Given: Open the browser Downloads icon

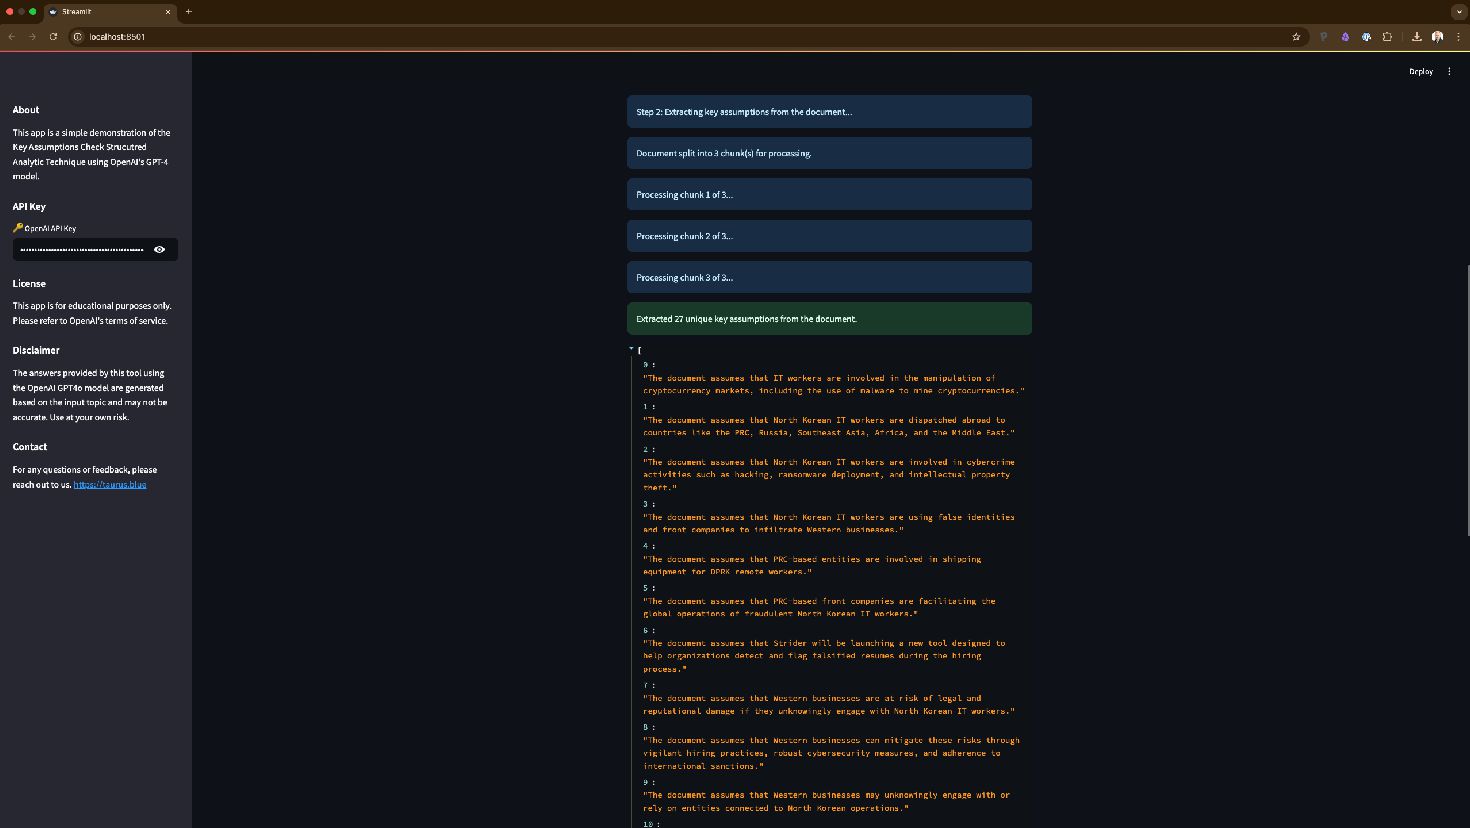Looking at the screenshot, I should (x=1417, y=37).
